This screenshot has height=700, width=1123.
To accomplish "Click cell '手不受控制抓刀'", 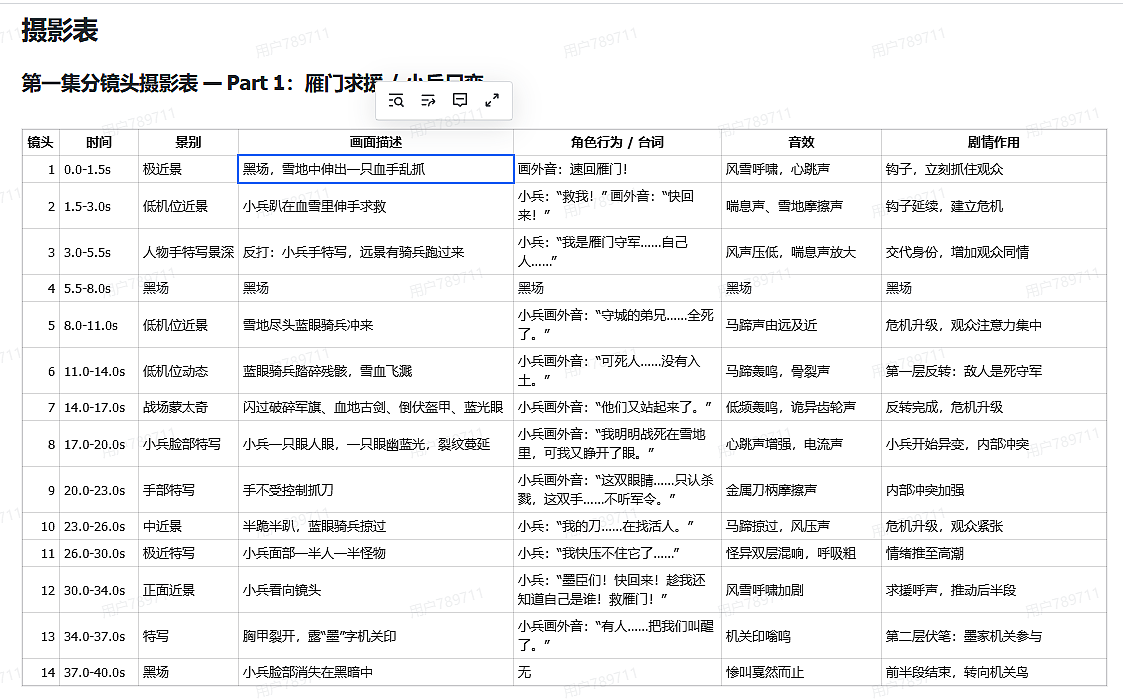I will pyautogui.click(x=376, y=490).
